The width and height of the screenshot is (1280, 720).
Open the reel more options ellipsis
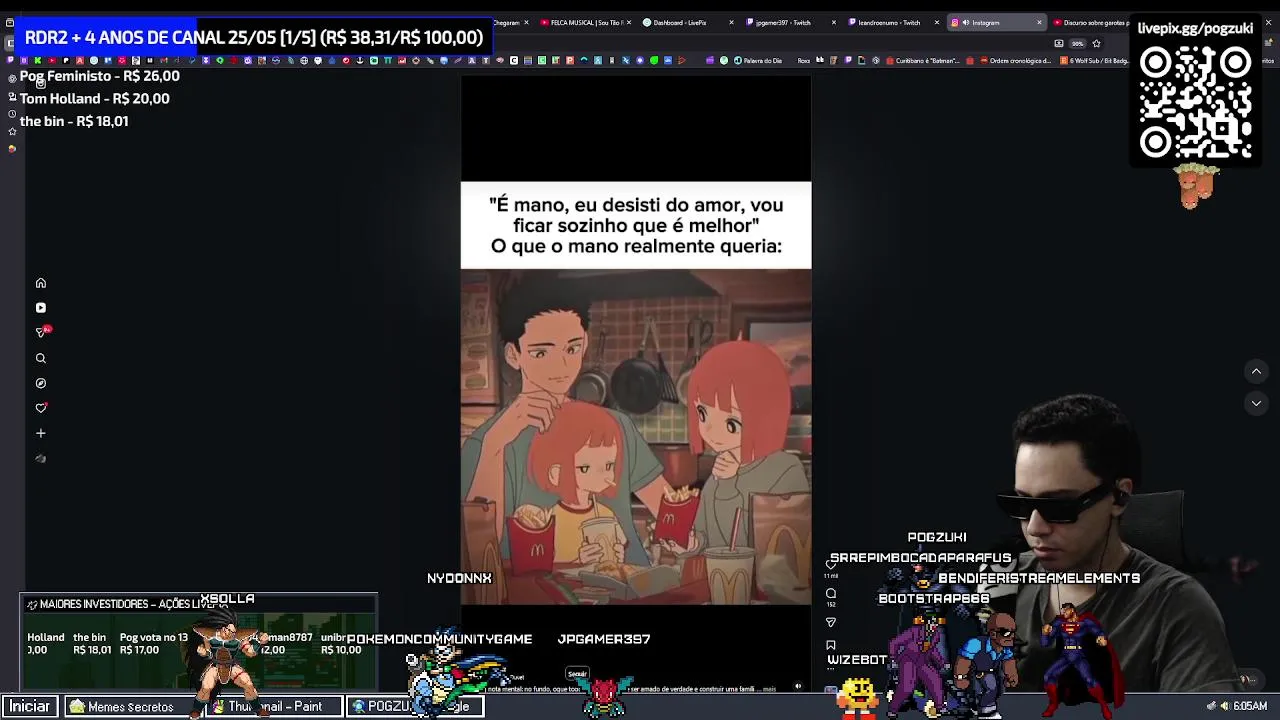[830, 669]
